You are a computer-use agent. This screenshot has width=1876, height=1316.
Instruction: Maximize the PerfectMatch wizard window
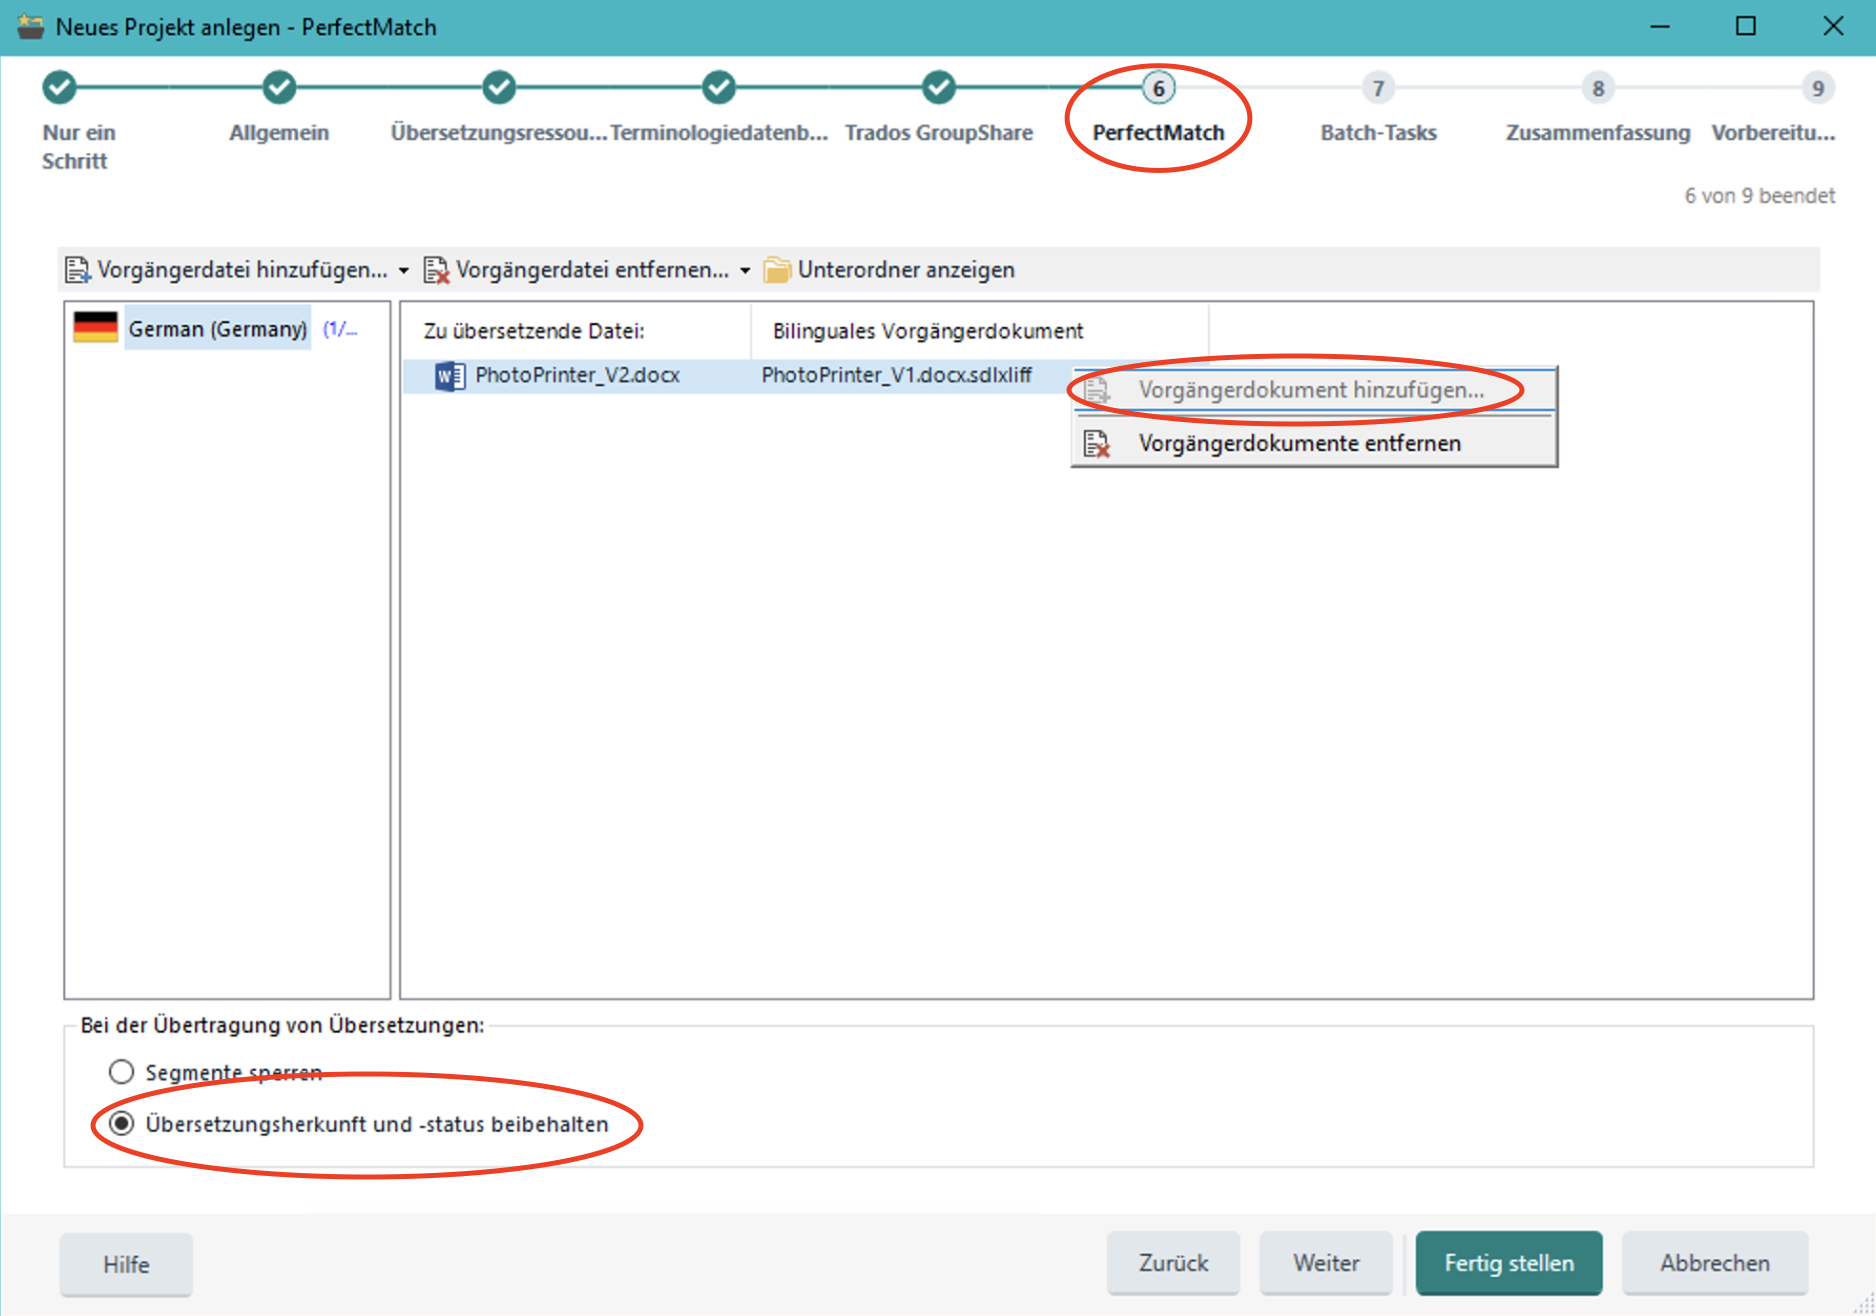click(x=1746, y=27)
